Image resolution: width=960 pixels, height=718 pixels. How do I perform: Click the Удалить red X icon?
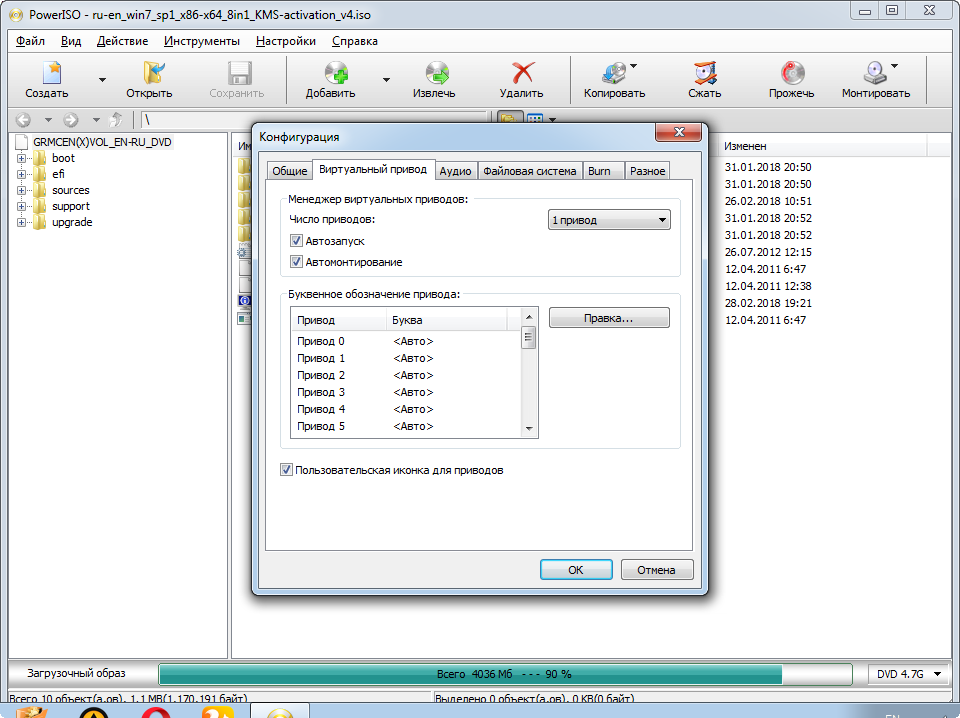pyautogui.click(x=522, y=73)
